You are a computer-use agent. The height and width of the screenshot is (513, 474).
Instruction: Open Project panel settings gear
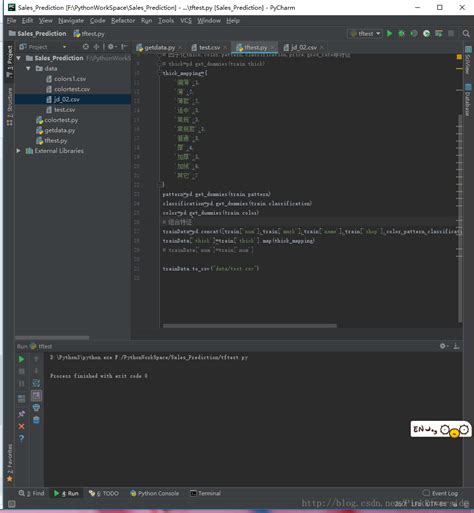coord(112,47)
